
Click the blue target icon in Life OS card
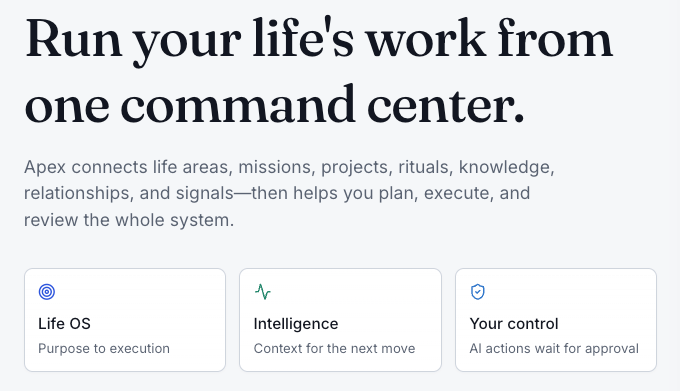47,292
